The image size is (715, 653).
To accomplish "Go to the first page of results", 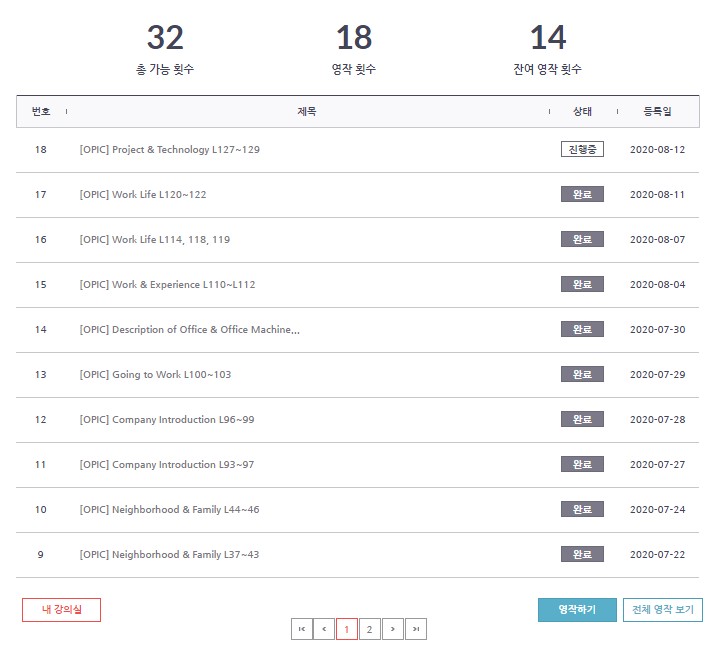I will pos(301,629).
